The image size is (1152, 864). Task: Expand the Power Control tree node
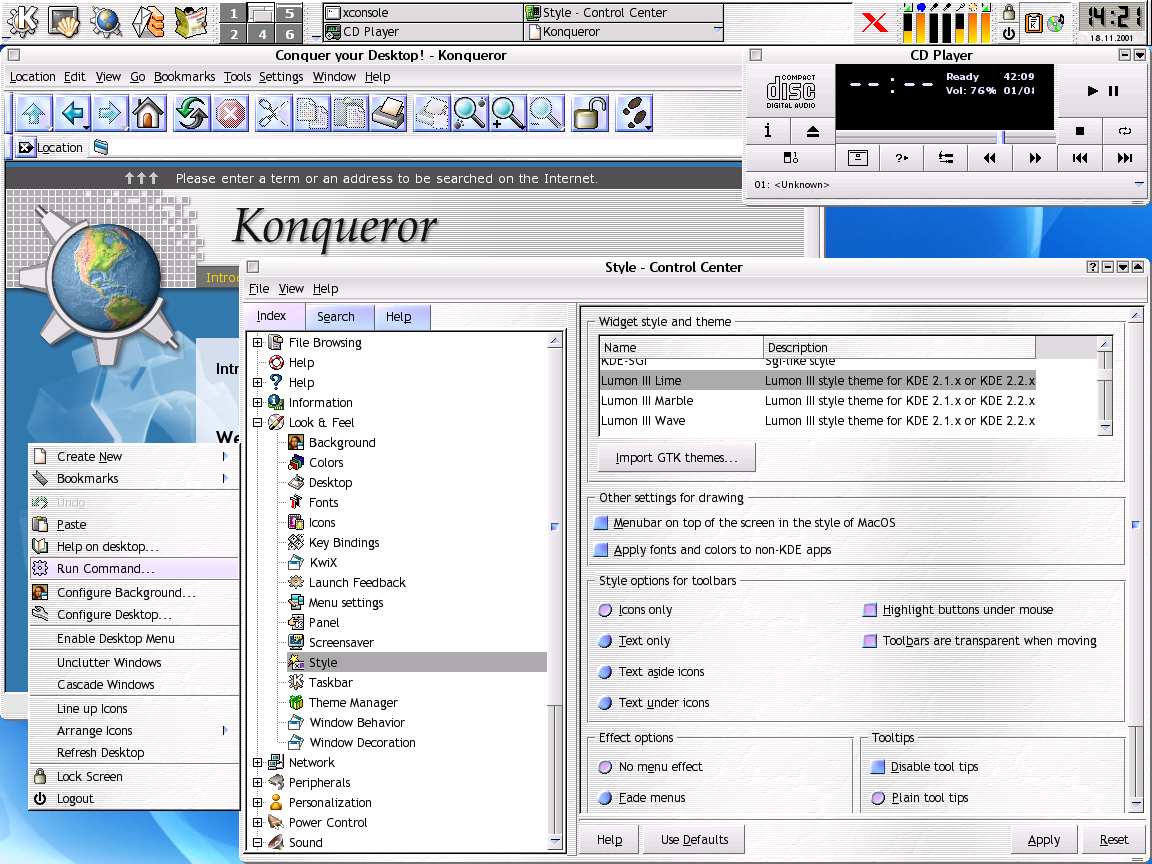point(258,823)
